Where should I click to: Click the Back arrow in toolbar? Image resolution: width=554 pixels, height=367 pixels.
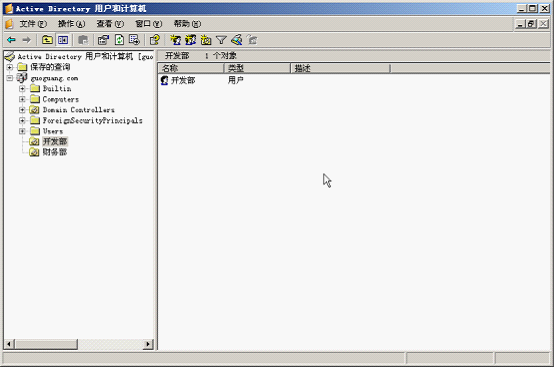(11, 40)
